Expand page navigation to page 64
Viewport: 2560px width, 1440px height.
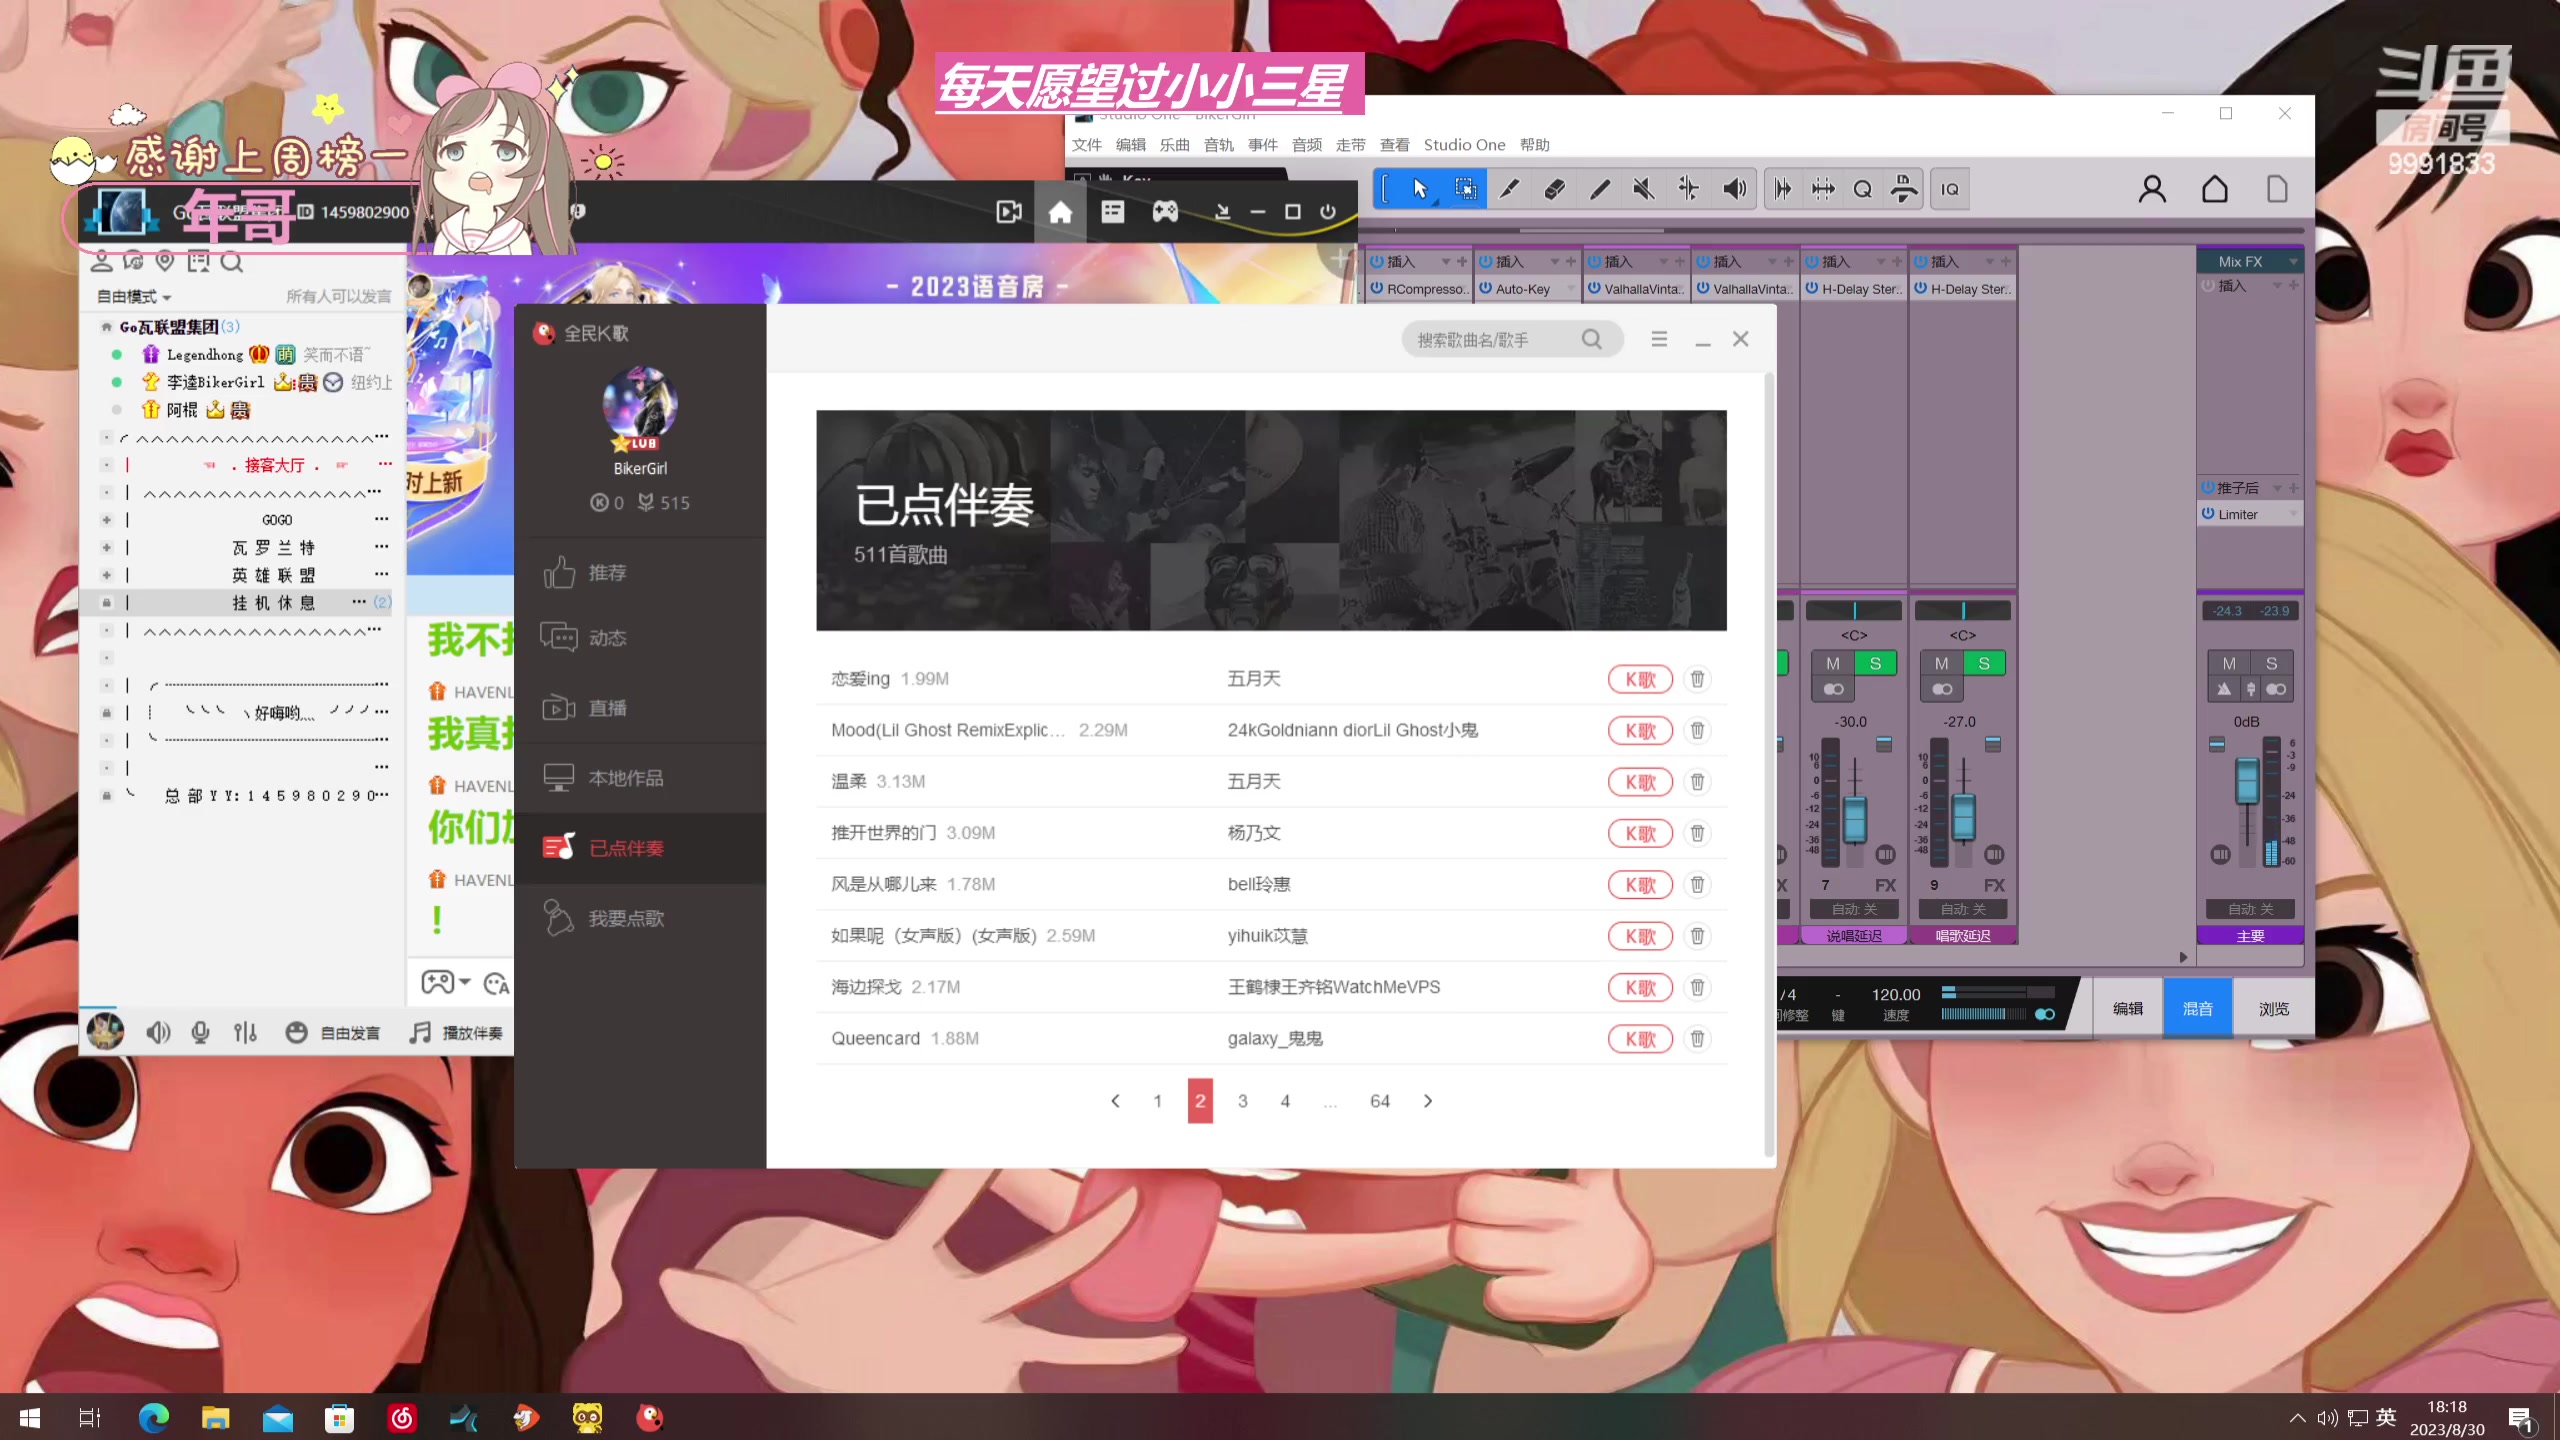(1380, 1101)
